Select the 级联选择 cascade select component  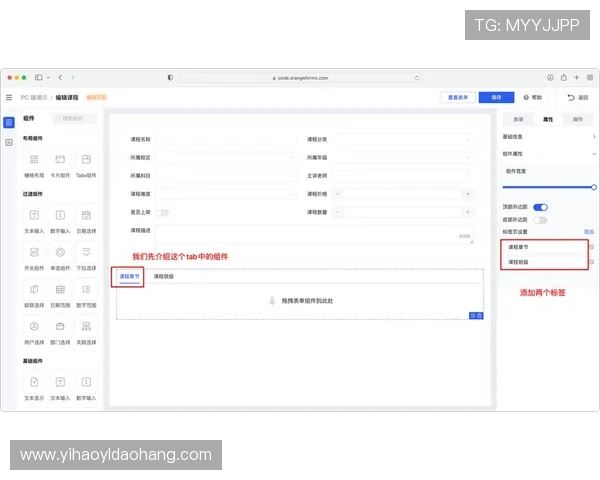click(x=34, y=294)
